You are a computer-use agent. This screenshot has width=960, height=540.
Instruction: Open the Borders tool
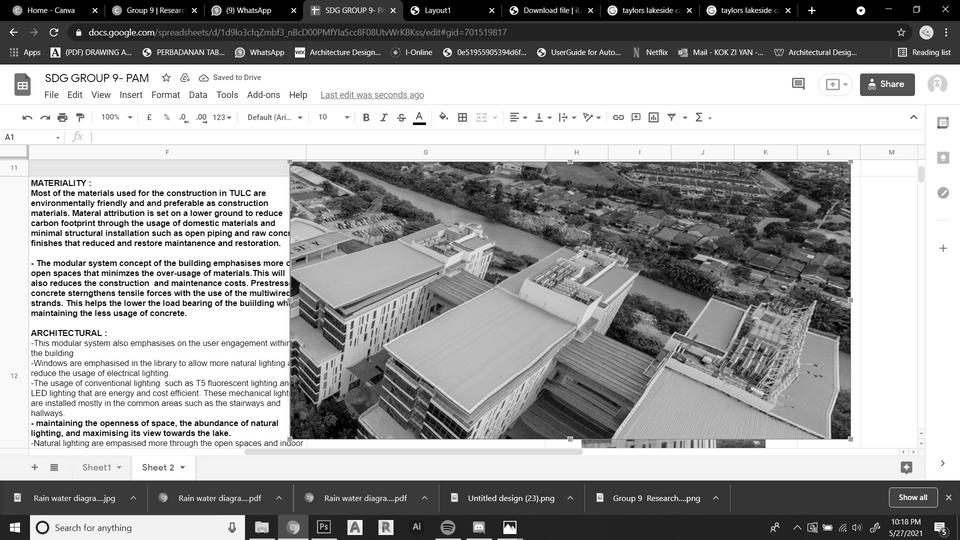pyautogui.click(x=462, y=117)
